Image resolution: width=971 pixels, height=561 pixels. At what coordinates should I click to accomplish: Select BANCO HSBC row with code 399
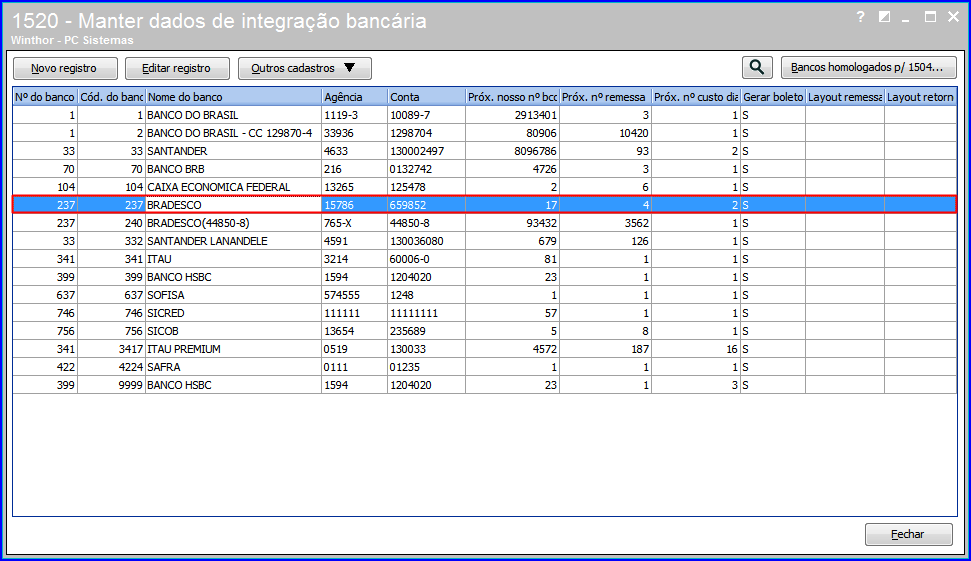coord(485,277)
